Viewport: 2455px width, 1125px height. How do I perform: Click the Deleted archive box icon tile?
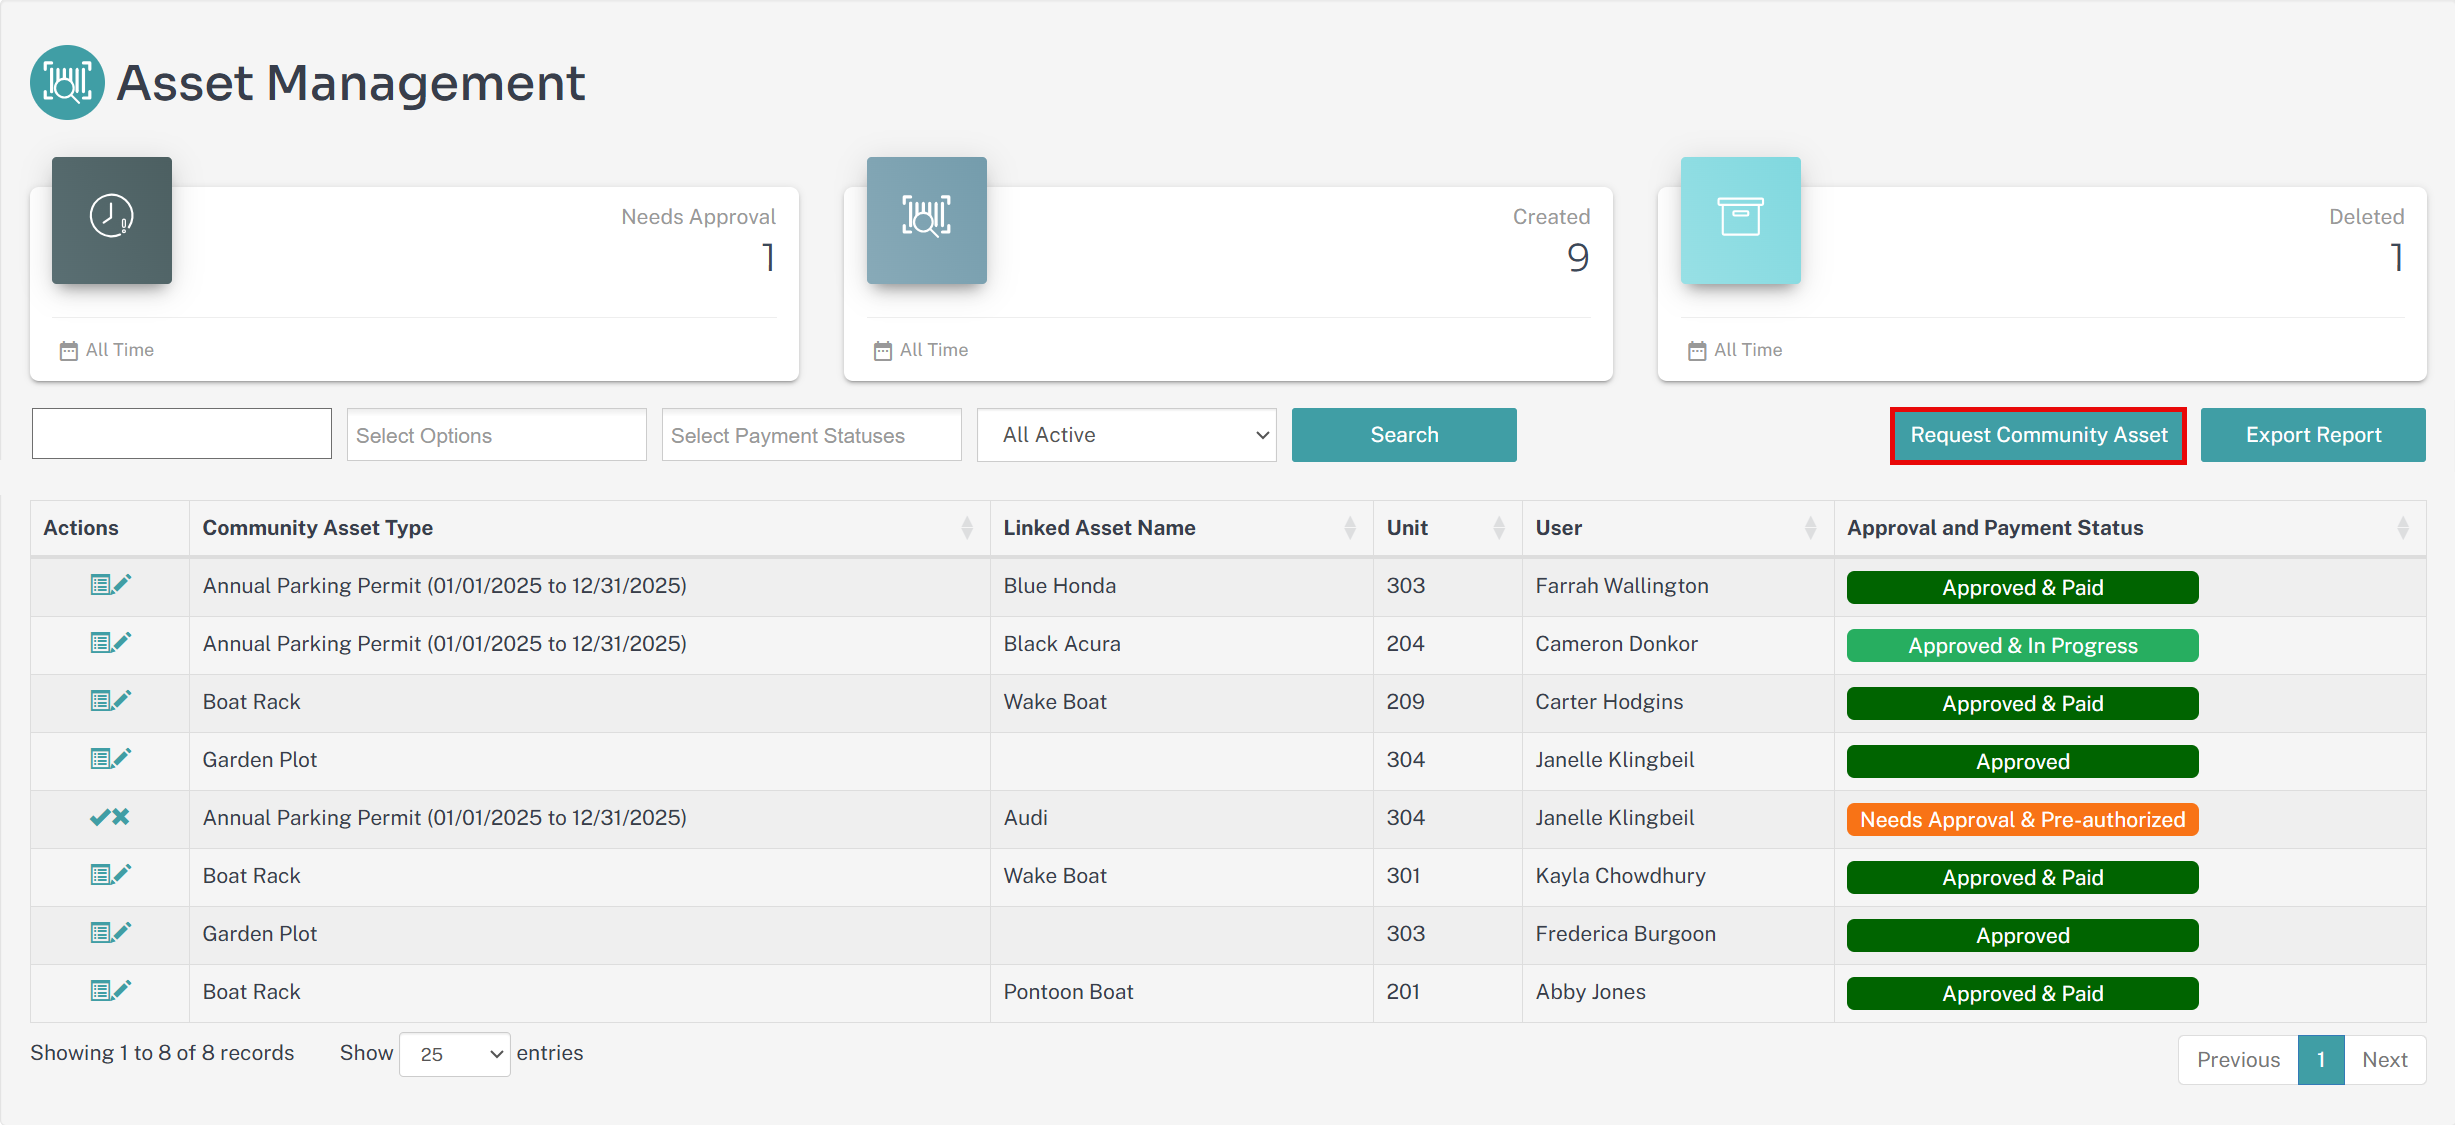(1741, 220)
